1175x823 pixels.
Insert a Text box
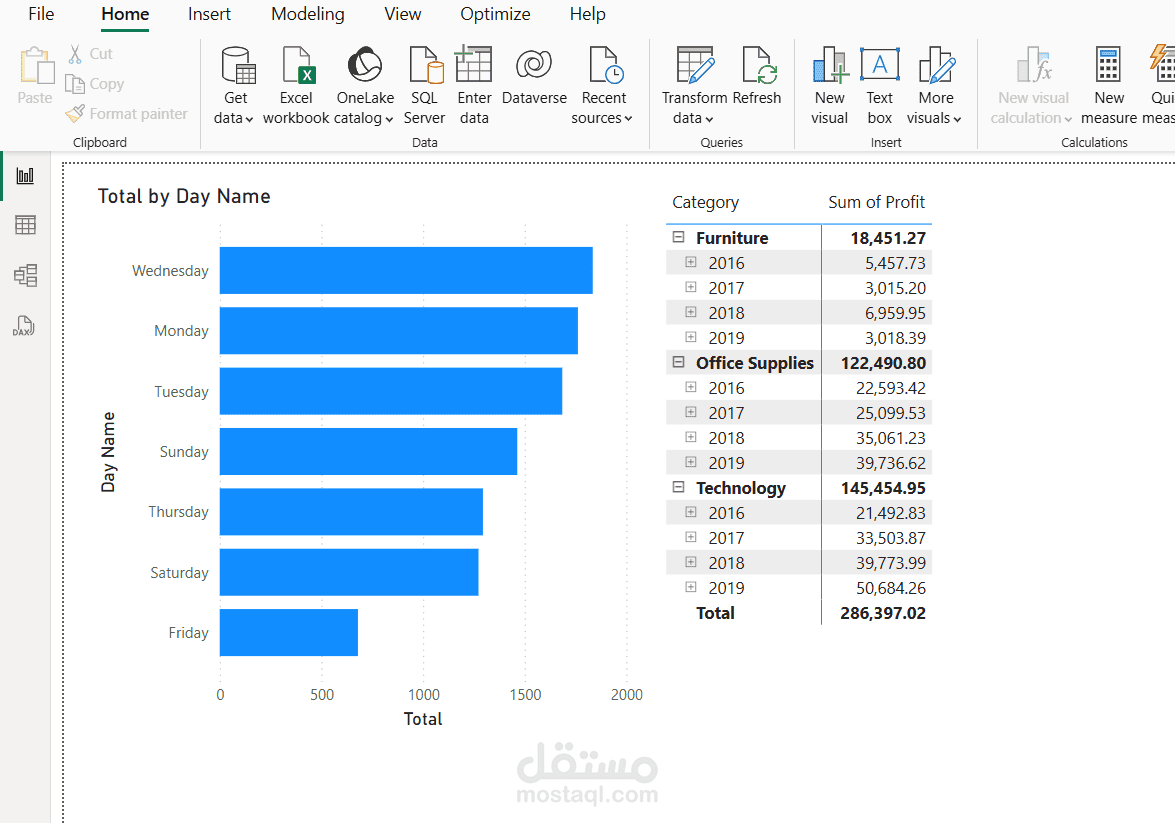pos(880,85)
